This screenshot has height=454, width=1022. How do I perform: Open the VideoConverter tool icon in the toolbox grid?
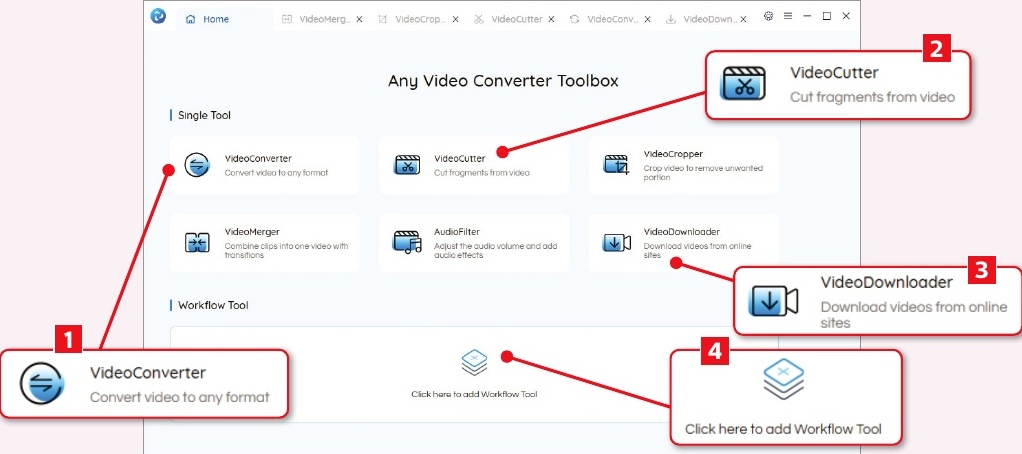(198, 166)
